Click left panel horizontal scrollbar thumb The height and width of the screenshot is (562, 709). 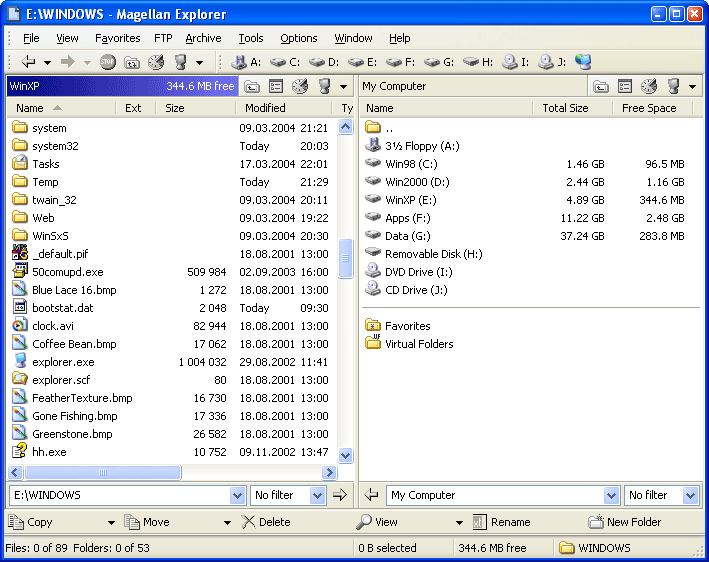coord(103,472)
